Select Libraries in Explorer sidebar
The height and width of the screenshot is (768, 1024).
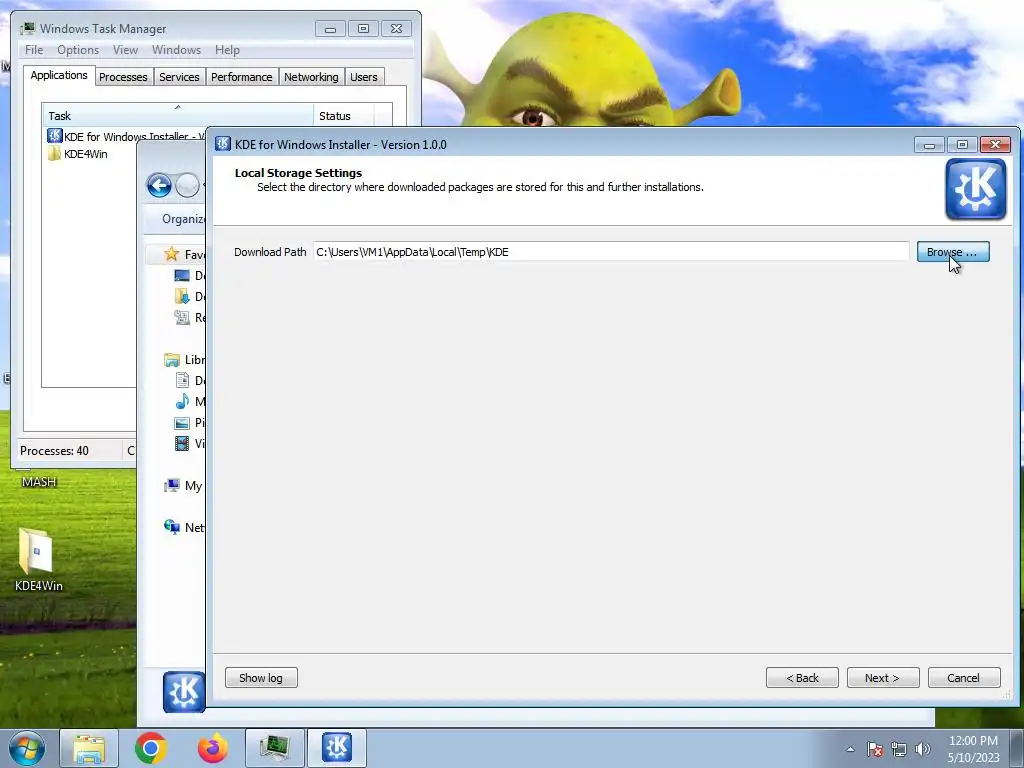click(185, 360)
